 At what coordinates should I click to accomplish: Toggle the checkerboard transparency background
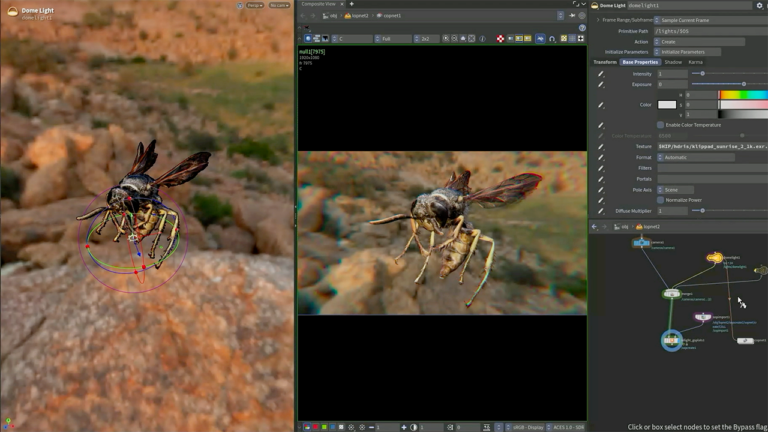(500, 39)
